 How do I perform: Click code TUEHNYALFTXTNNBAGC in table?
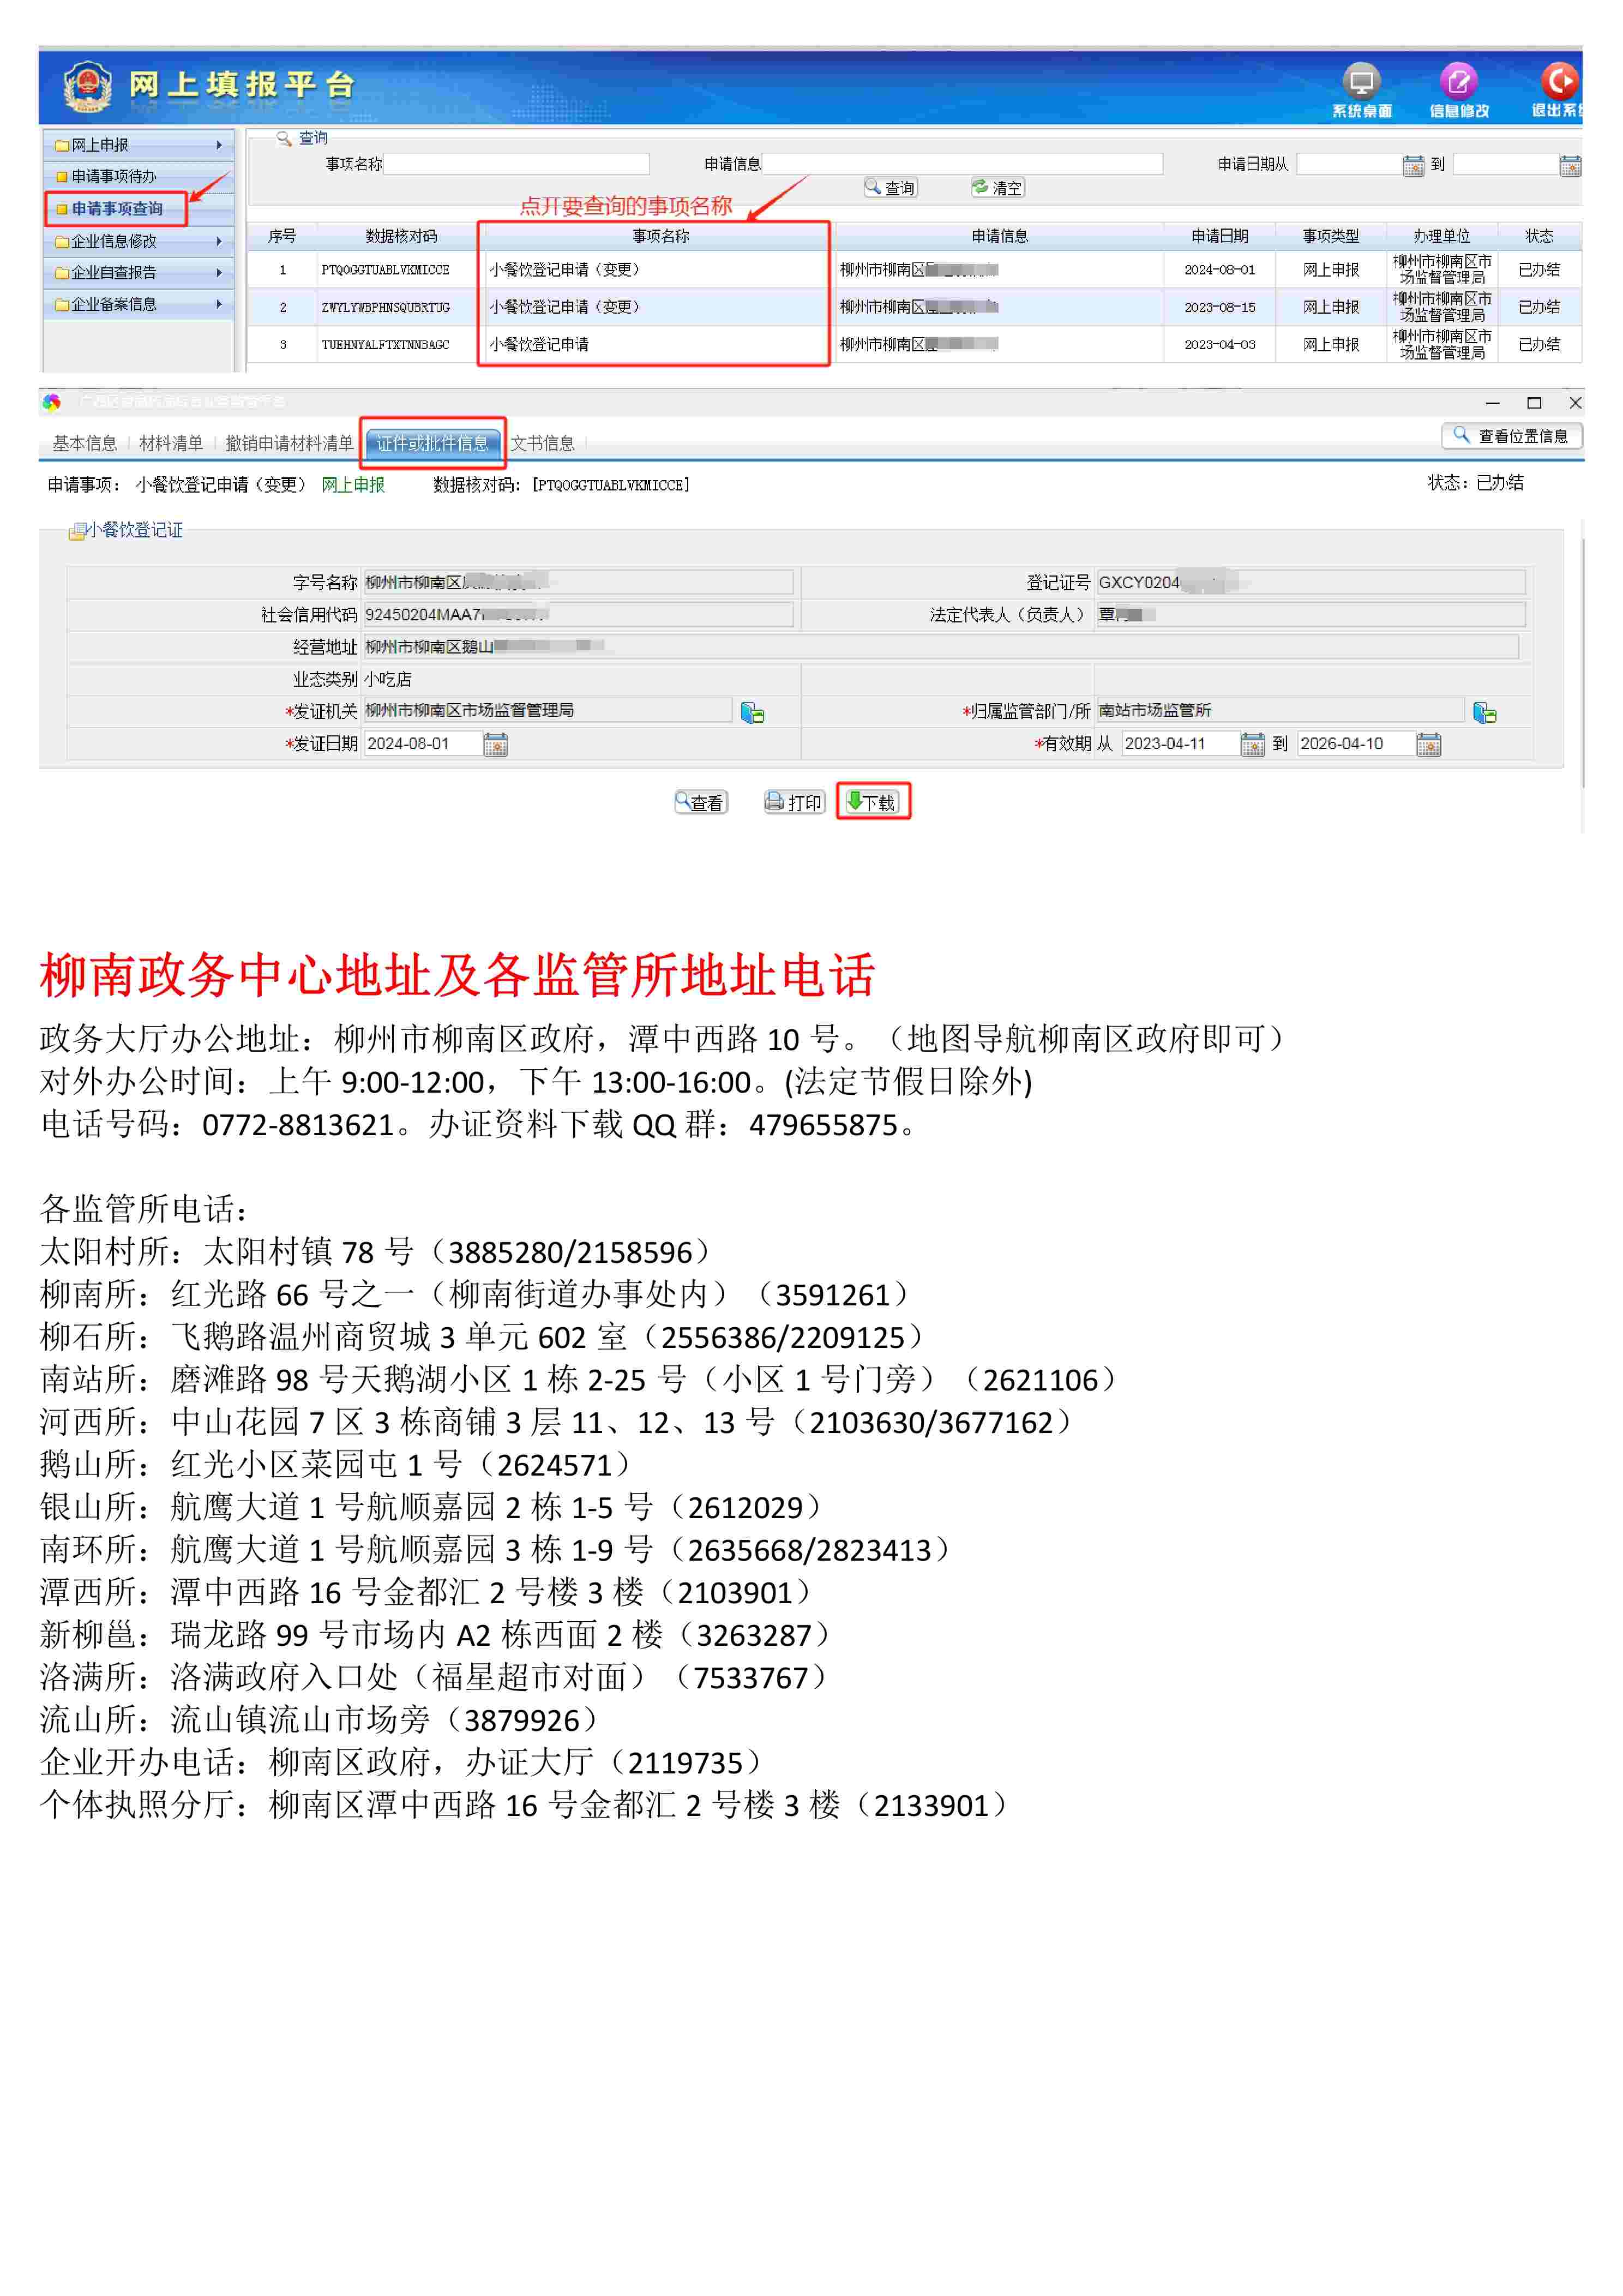coord(385,345)
